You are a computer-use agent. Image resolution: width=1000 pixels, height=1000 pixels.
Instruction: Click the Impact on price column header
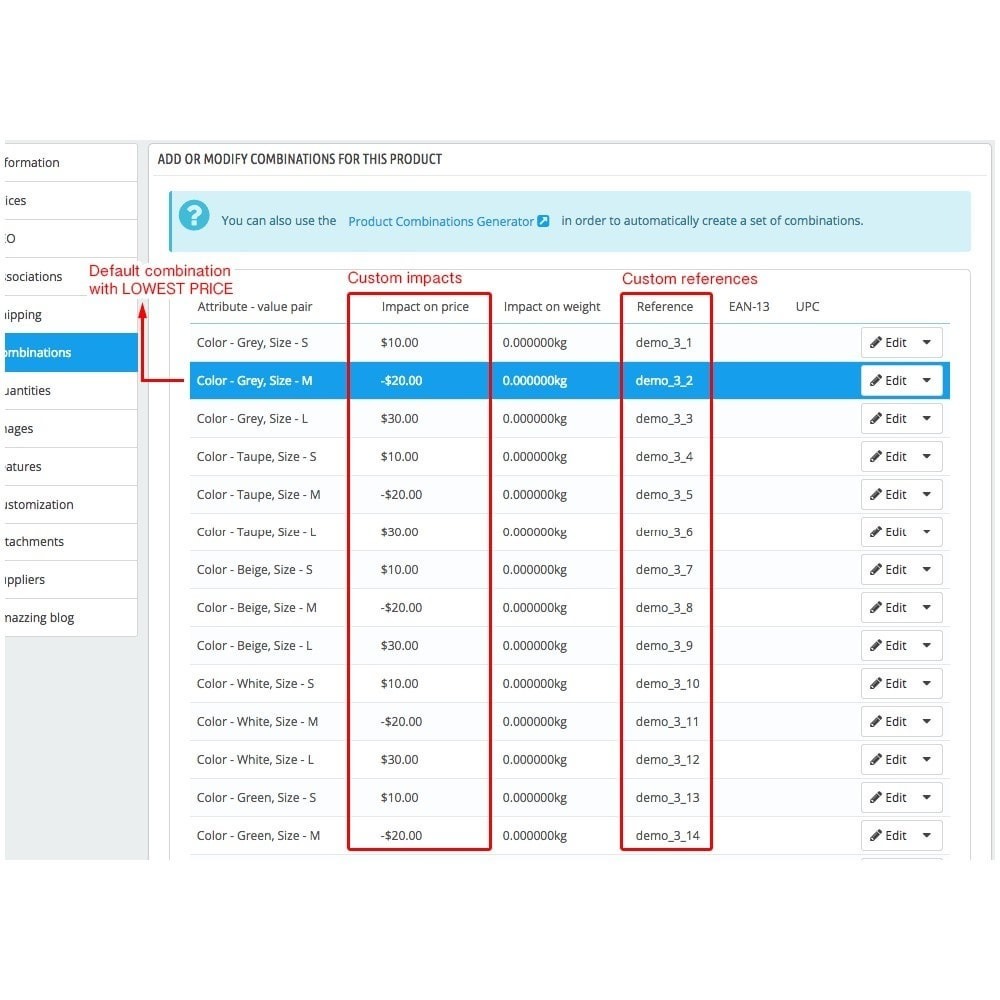click(x=425, y=307)
